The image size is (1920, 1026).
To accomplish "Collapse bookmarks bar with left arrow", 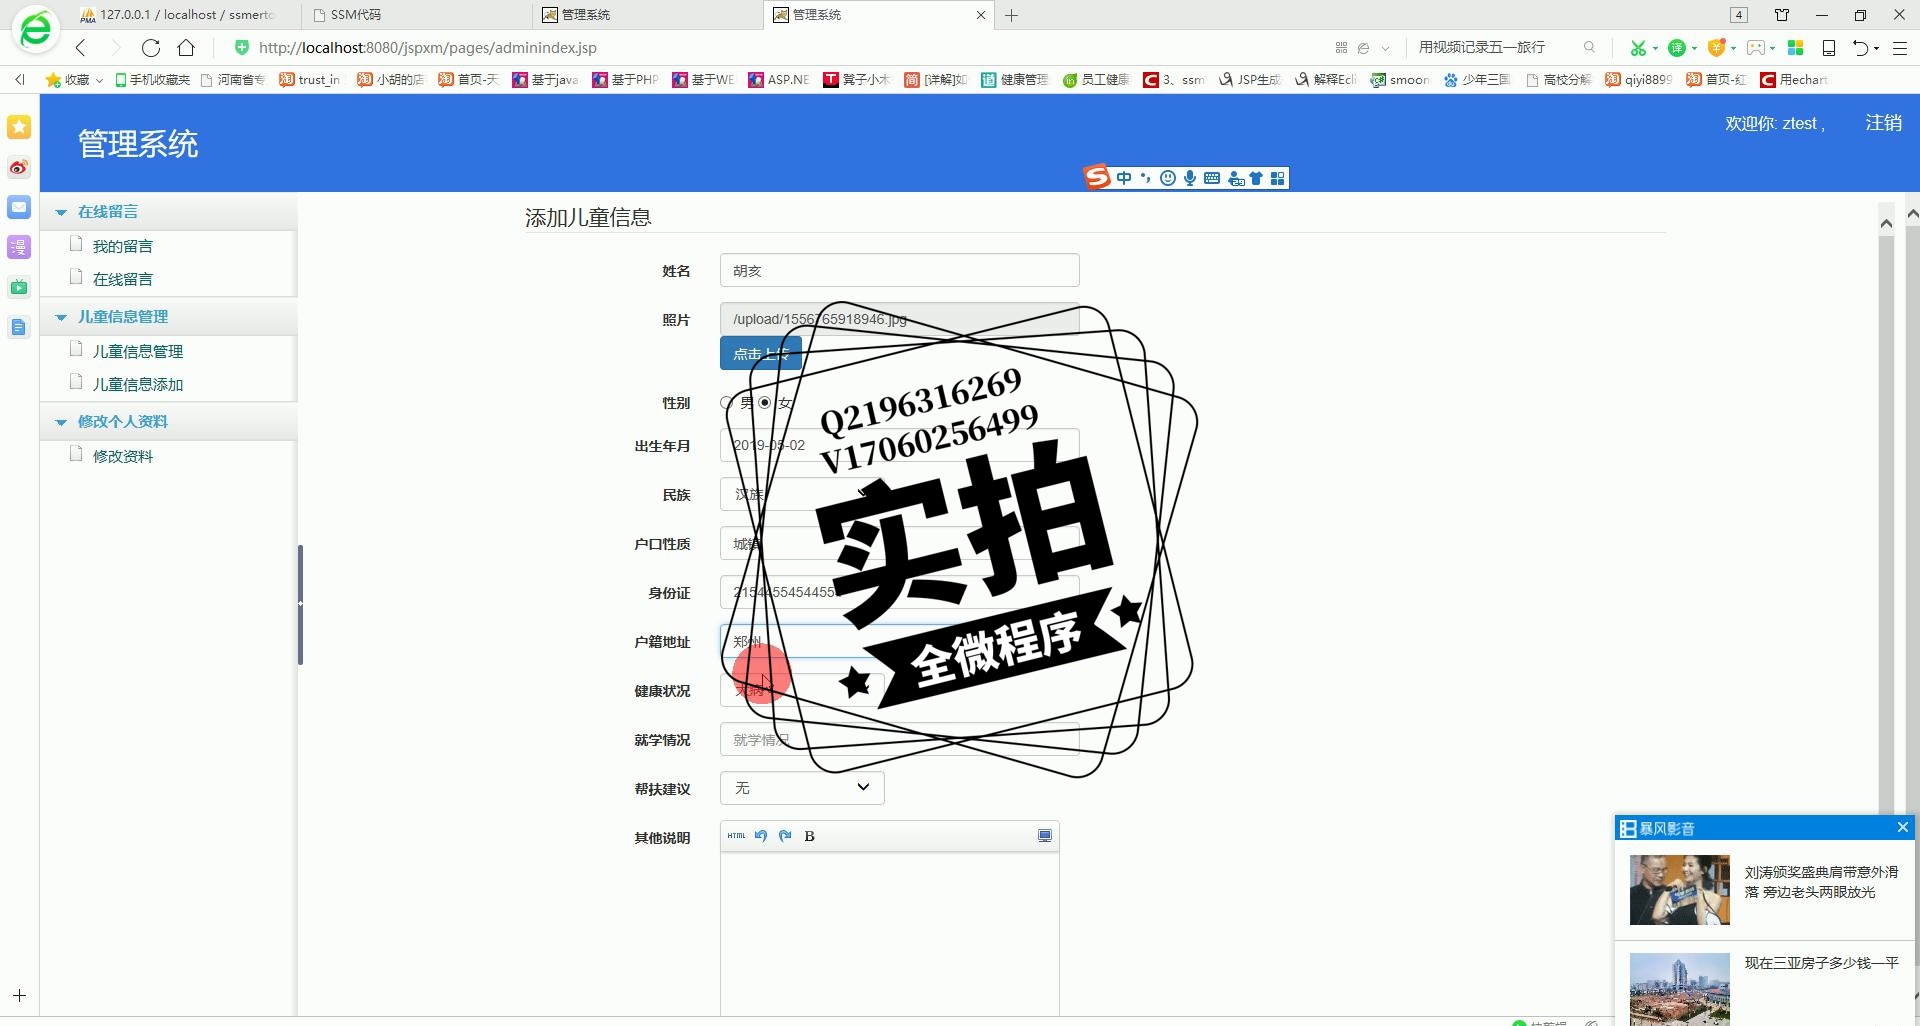I will pos(19,79).
